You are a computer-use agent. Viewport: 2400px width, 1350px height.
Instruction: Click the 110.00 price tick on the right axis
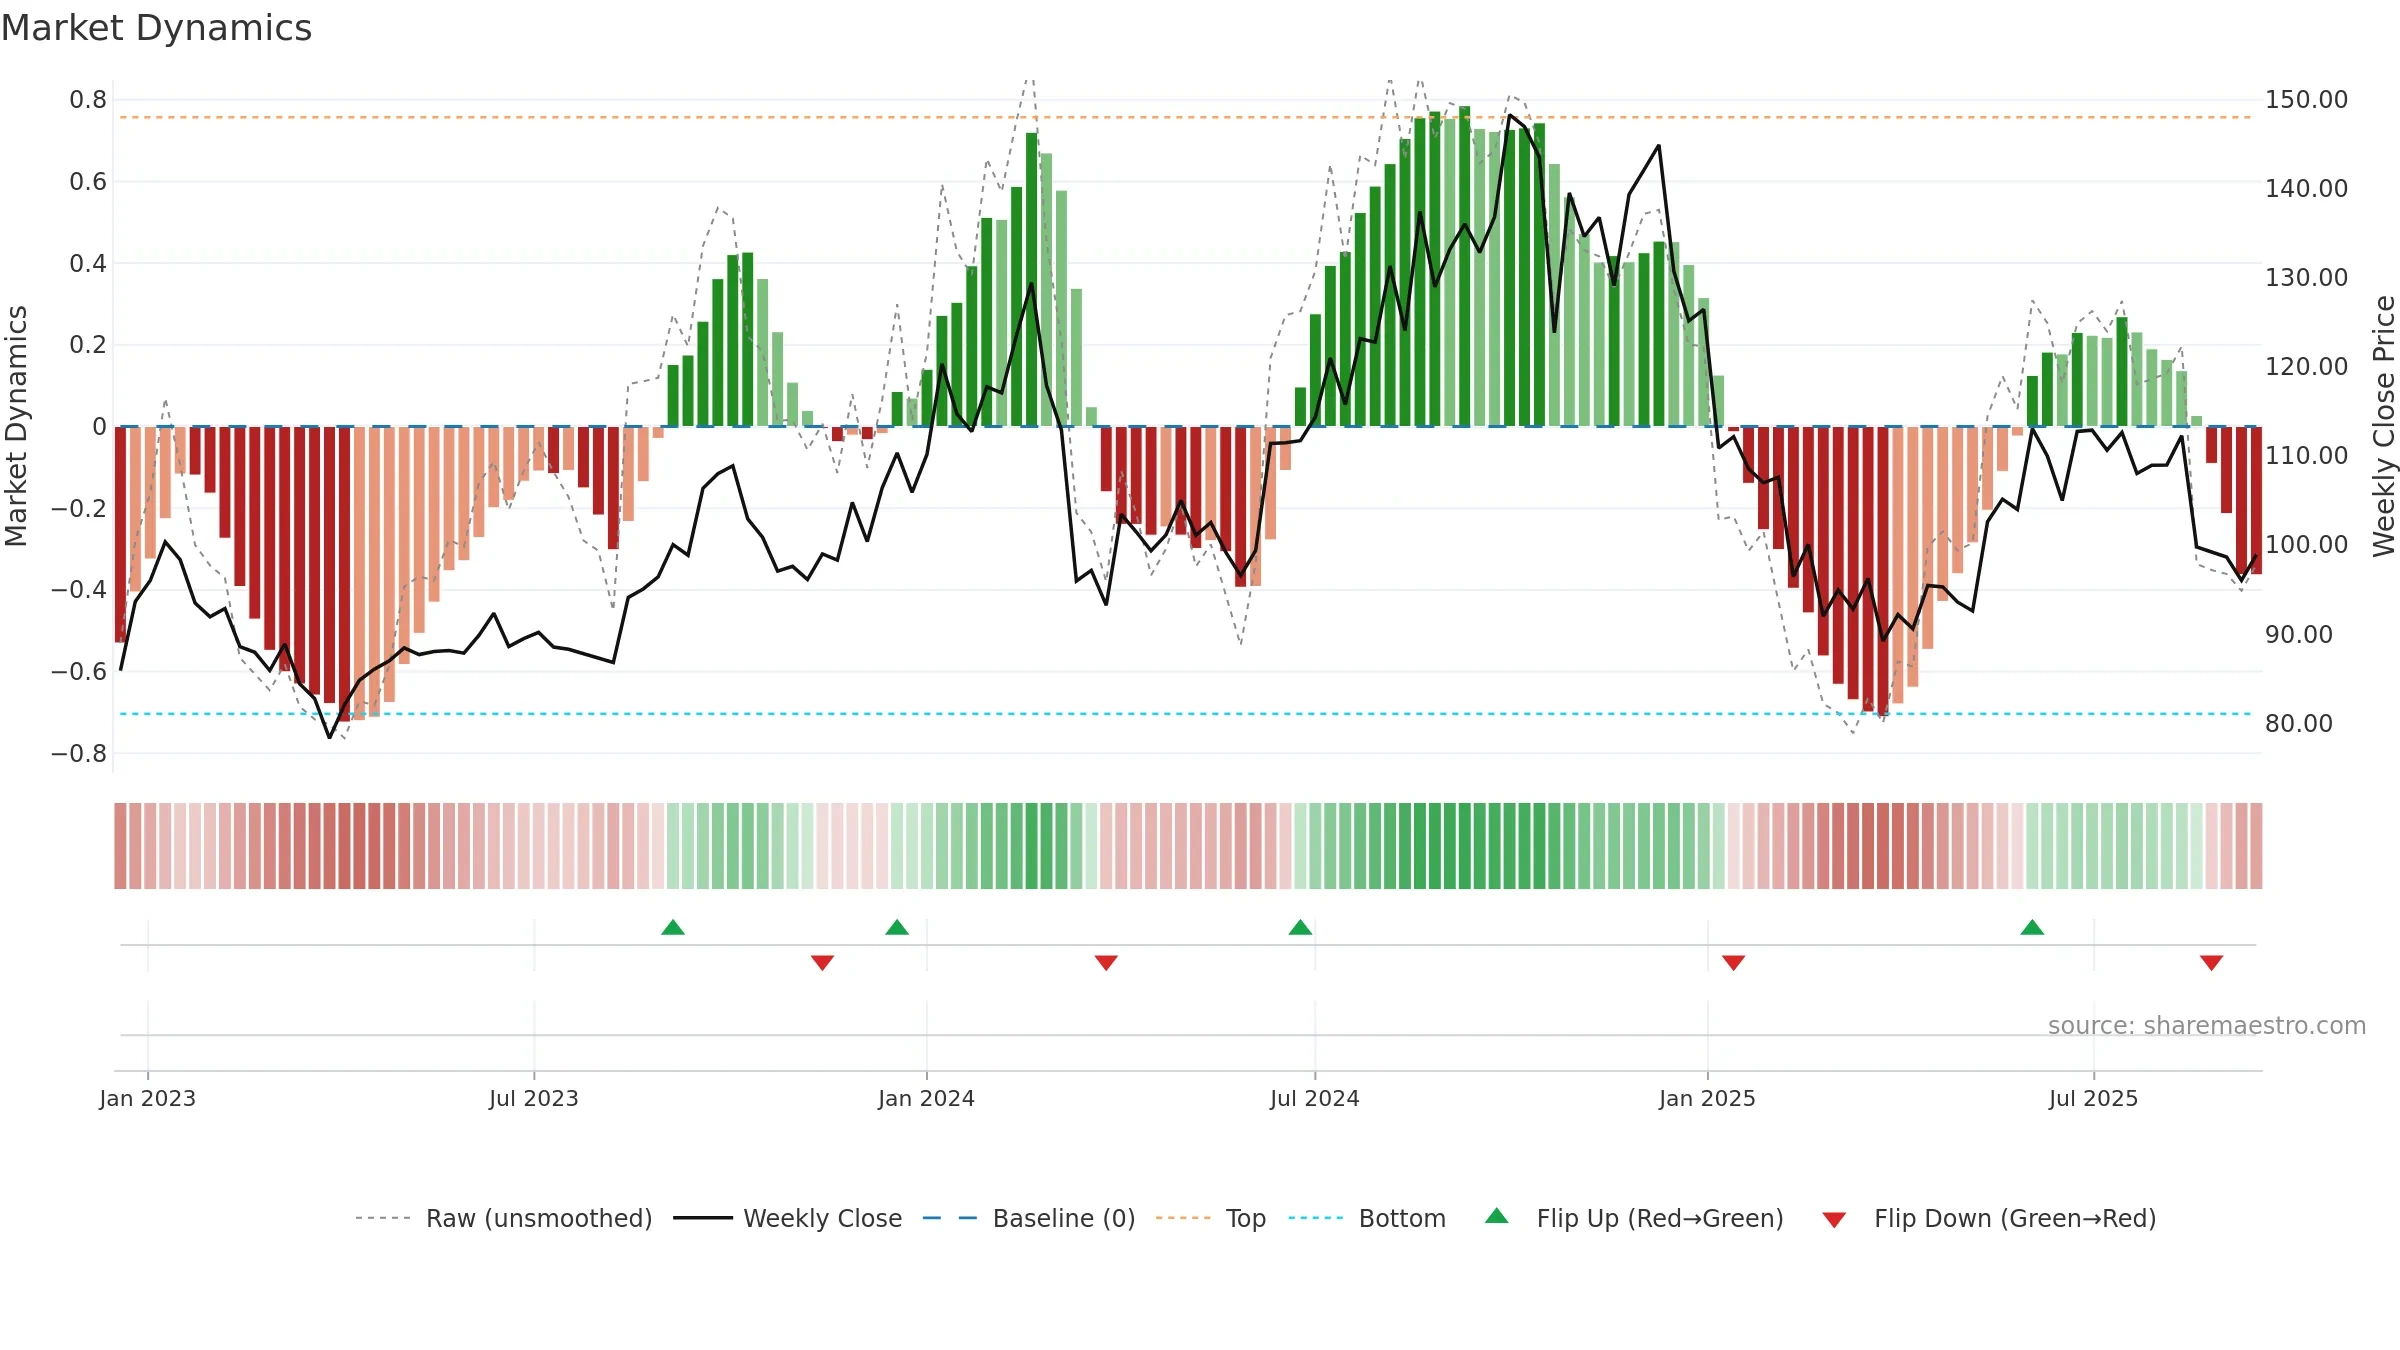click(2306, 456)
